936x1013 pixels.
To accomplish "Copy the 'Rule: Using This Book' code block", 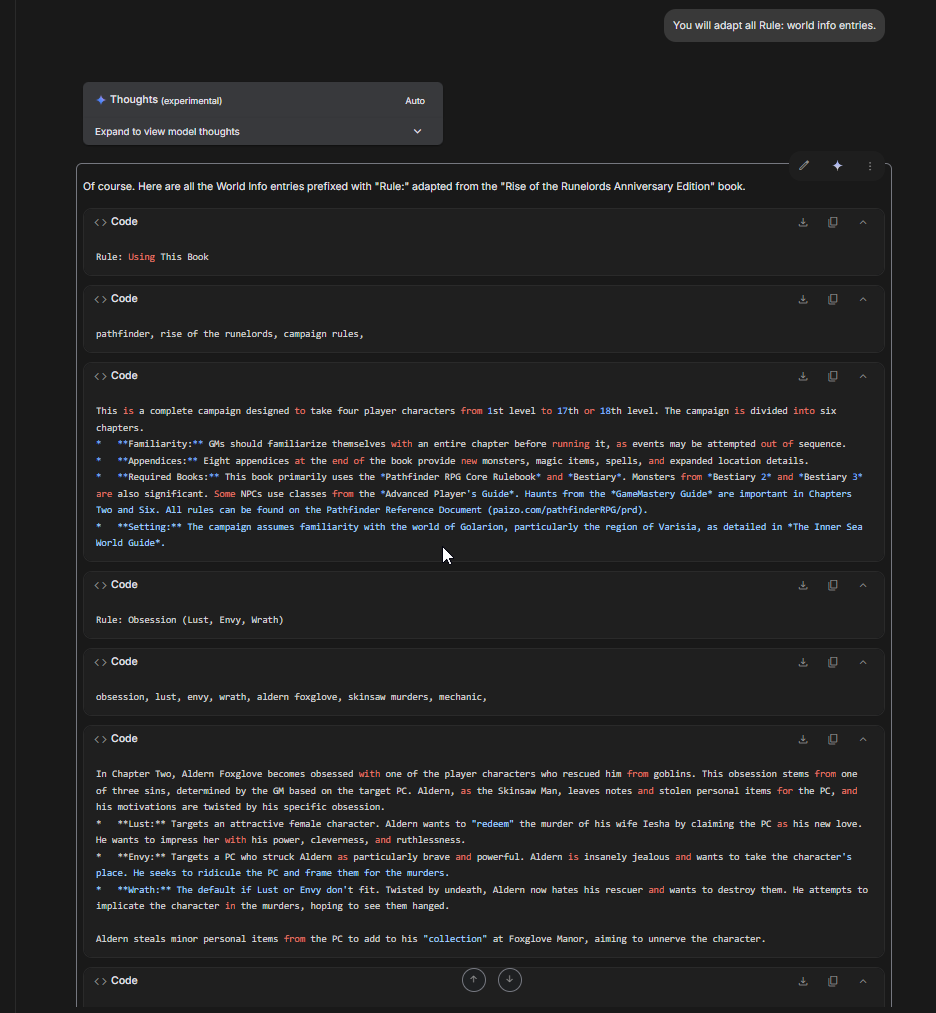I will click(x=833, y=222).
